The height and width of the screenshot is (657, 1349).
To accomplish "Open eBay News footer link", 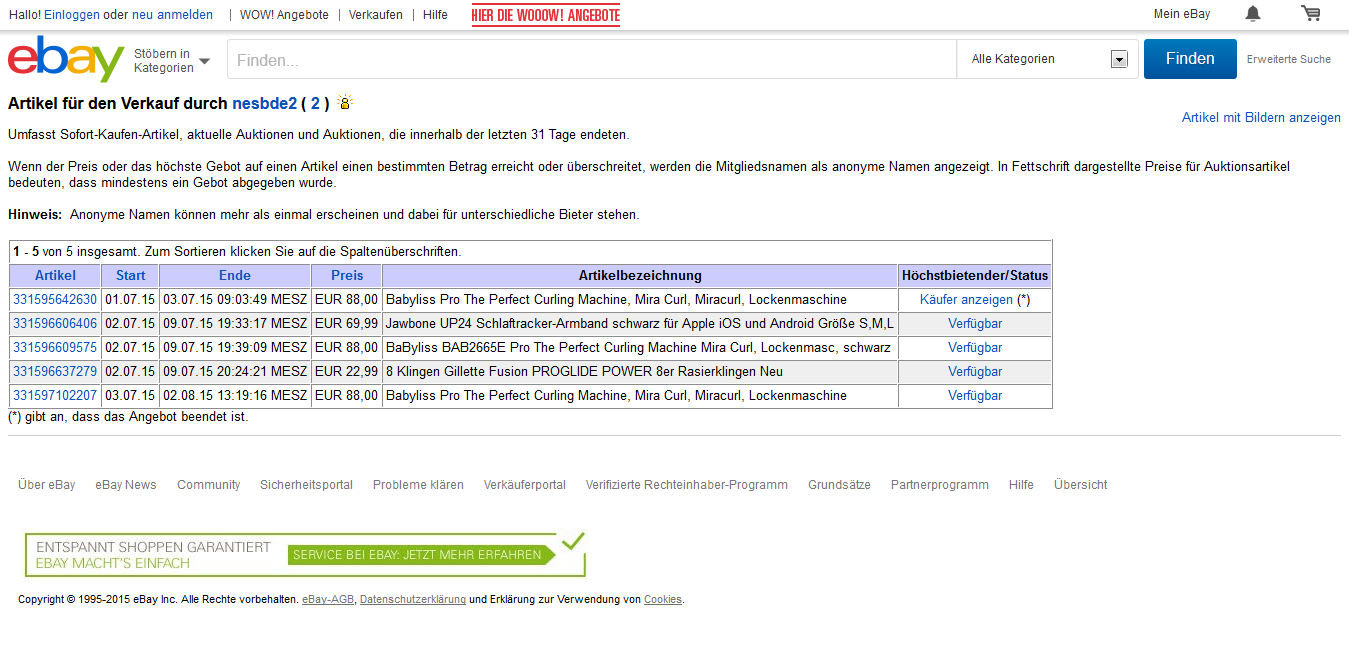I will tap(126, 485).
